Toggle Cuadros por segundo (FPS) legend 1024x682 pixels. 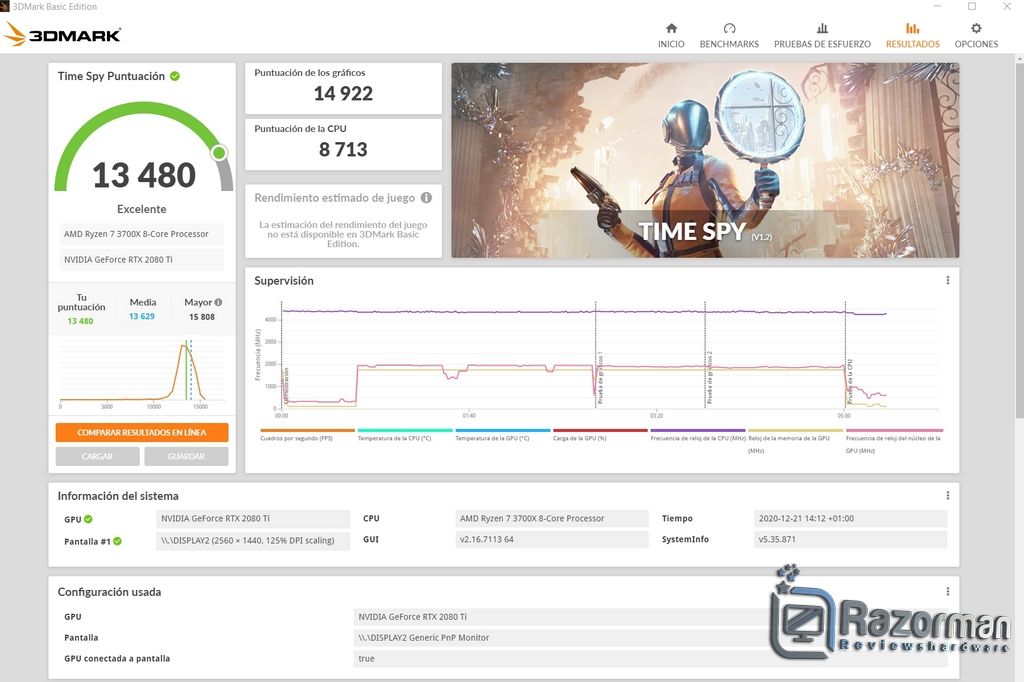point(307,435)
